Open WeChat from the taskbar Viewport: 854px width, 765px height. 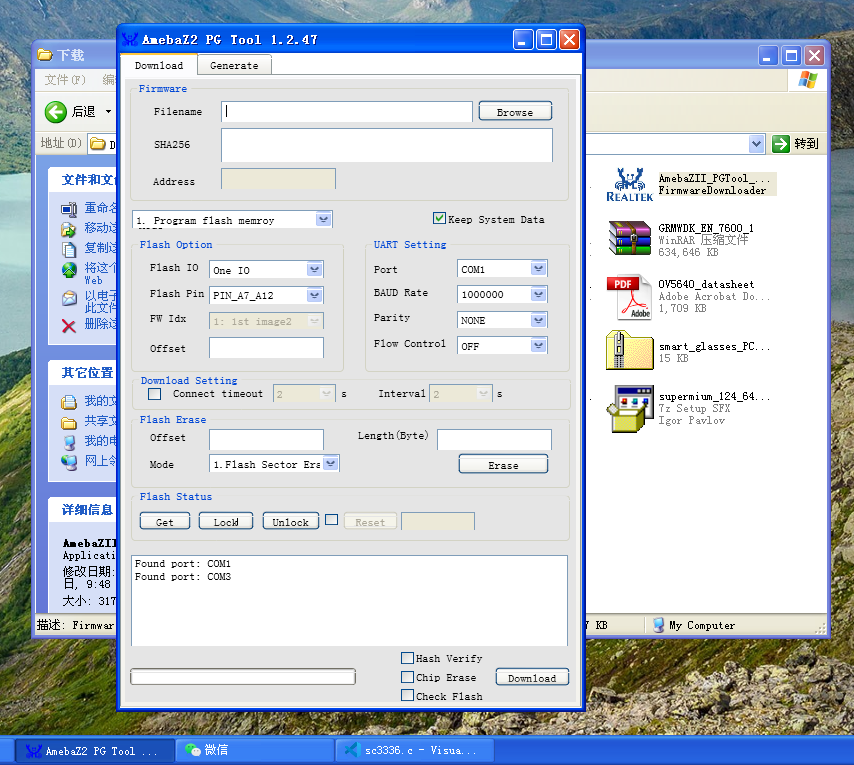click(204, 750)
